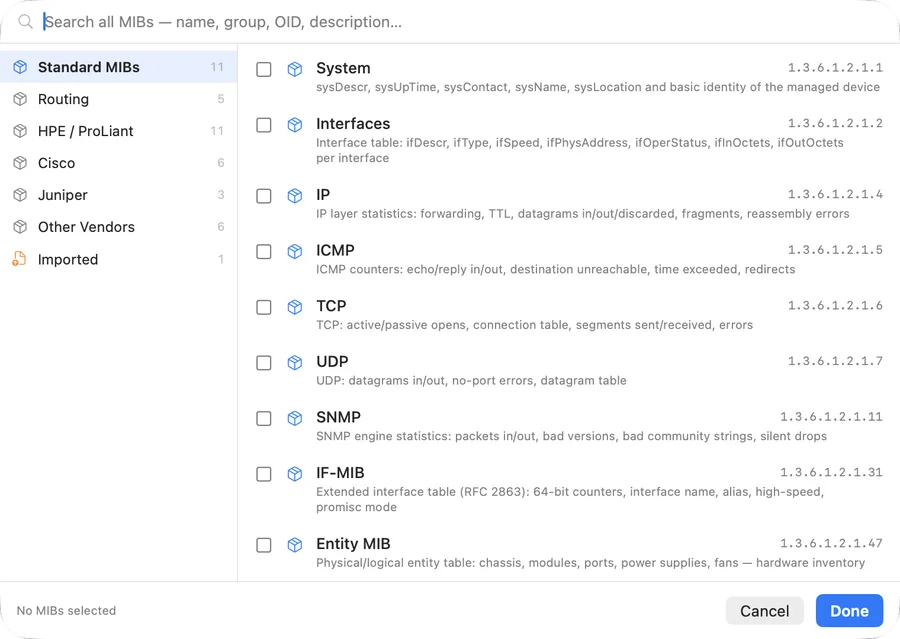Image resolution: width=900 pixels, height=639 pixels.
Task: Select the TCP MIB checkbox
Action: click(264, 307)
